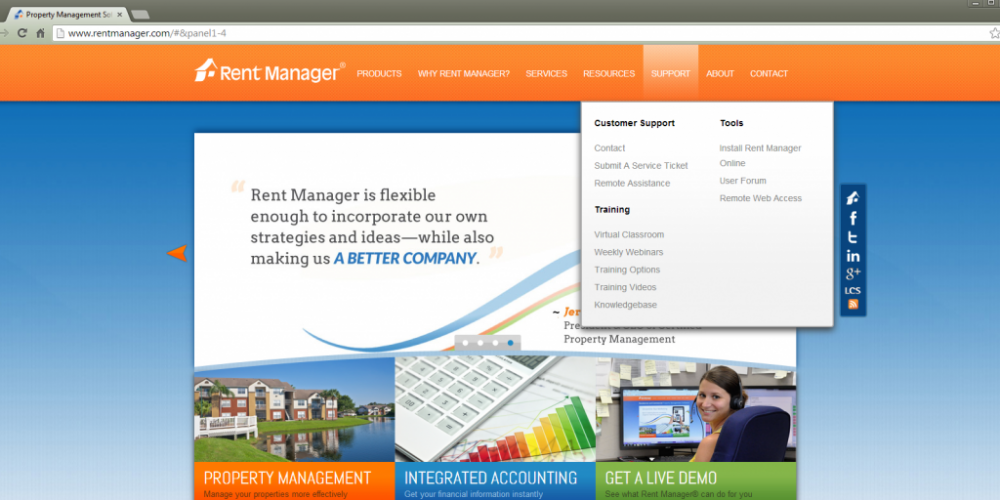Screen dimensions: 1000x500
Task: Open the PRODUCTS menu
Action: [379, 73]
